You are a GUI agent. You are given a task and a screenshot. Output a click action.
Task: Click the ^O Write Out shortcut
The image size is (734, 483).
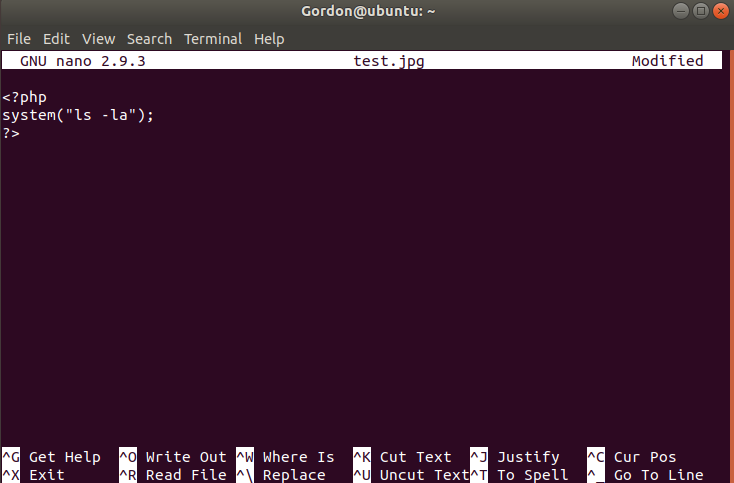coord(173,457)
